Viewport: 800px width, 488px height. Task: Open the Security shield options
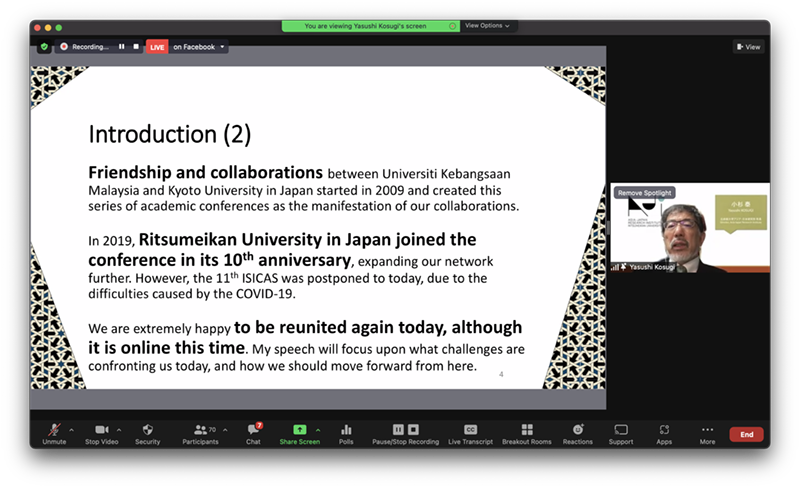(x=147, y=430)
